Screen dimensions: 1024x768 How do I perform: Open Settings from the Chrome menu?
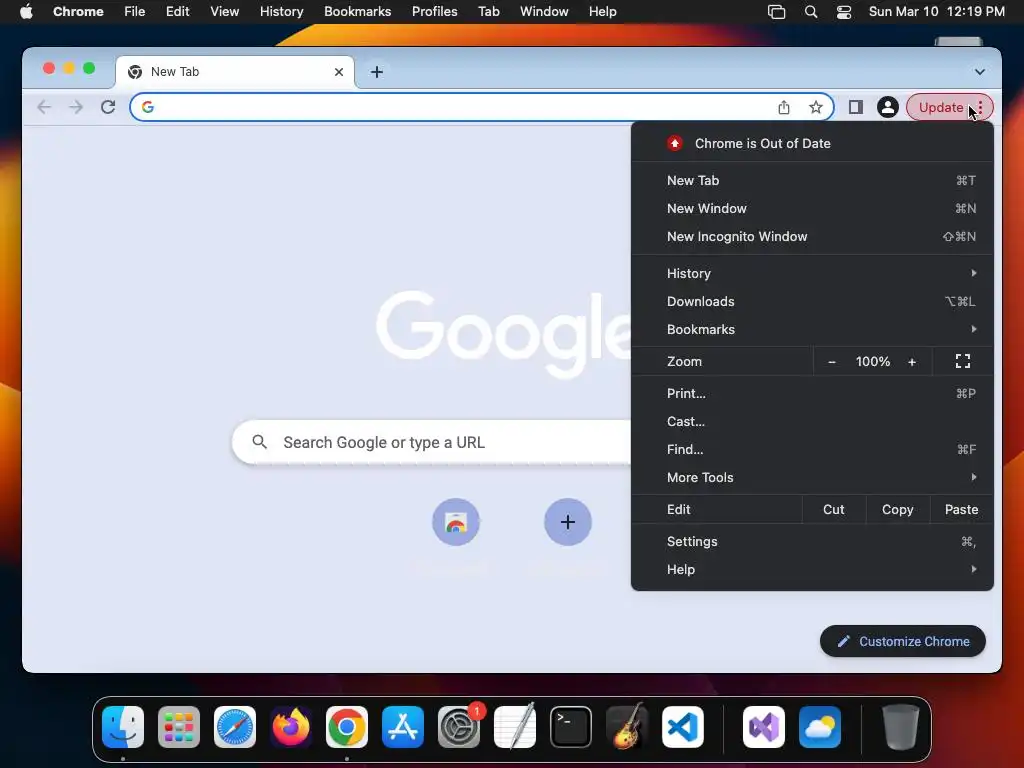click(x=812, y=541)
